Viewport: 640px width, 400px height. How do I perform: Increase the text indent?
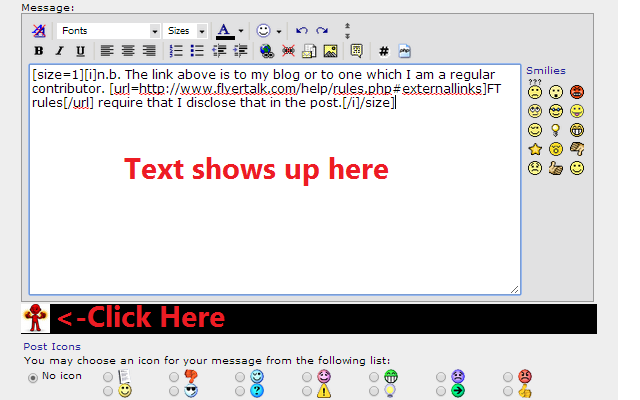(240, 51)
